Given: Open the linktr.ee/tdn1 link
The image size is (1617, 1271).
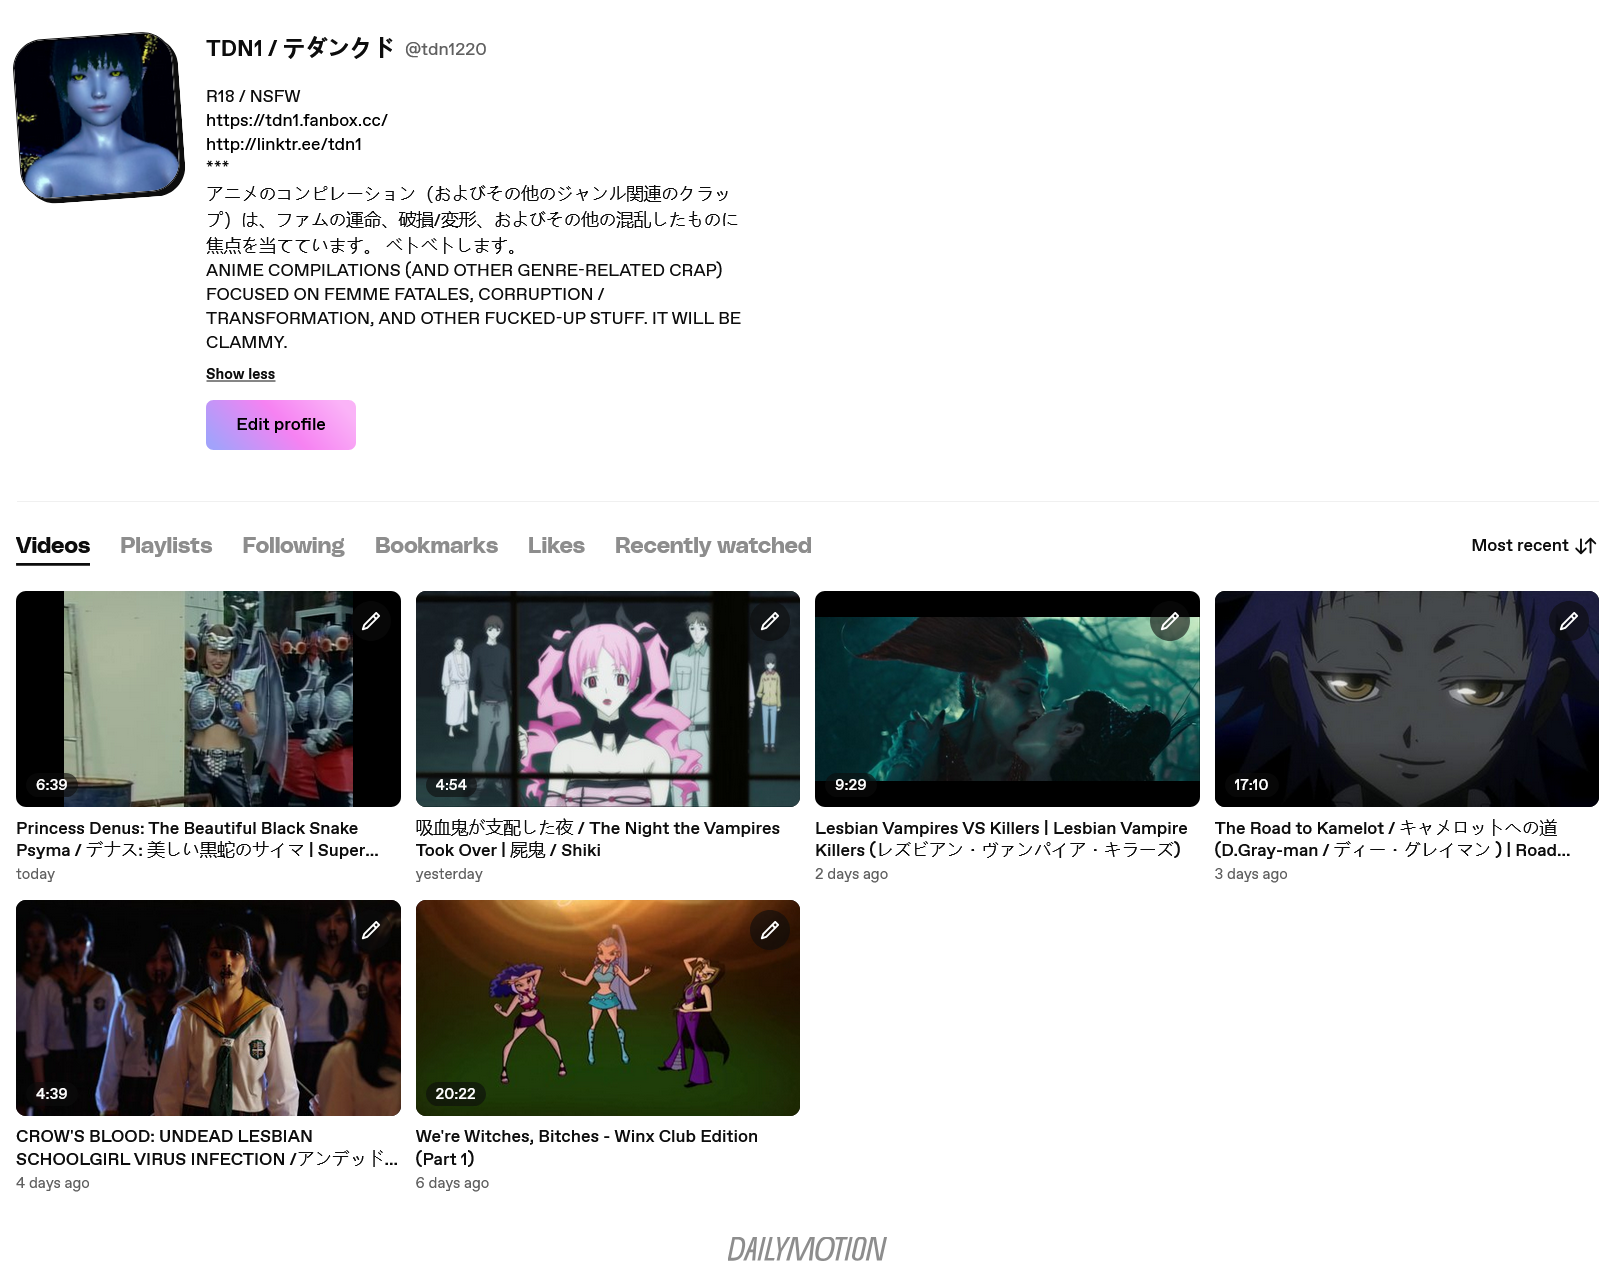Looking at the screenshot, I should click(284, 144).
